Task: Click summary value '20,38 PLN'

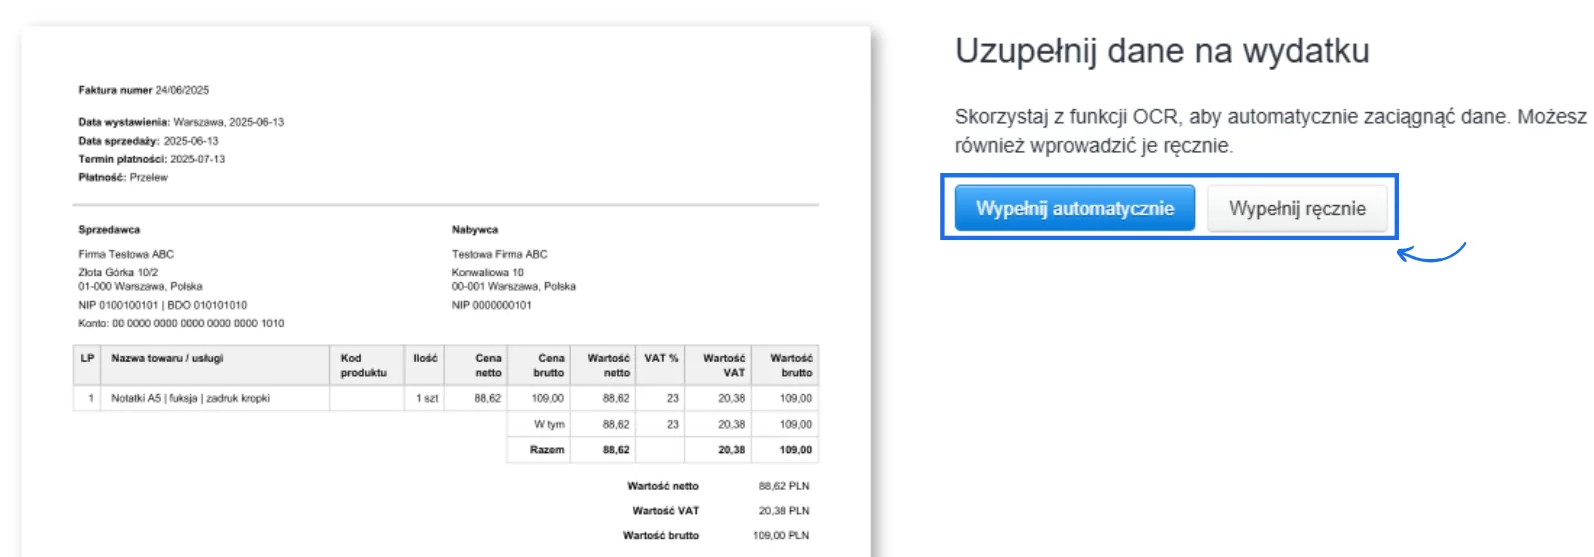Action: tap(784, 511)
